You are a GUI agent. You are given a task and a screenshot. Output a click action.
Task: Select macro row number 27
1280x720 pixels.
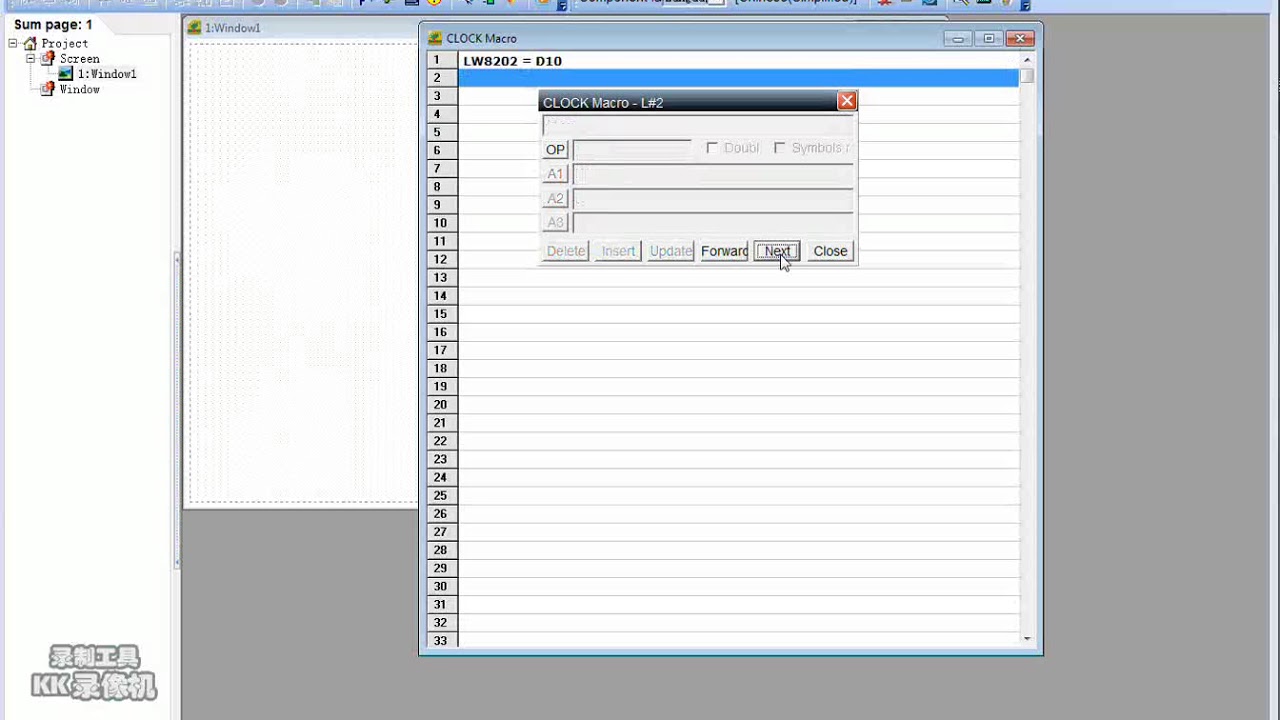(440, 532)
